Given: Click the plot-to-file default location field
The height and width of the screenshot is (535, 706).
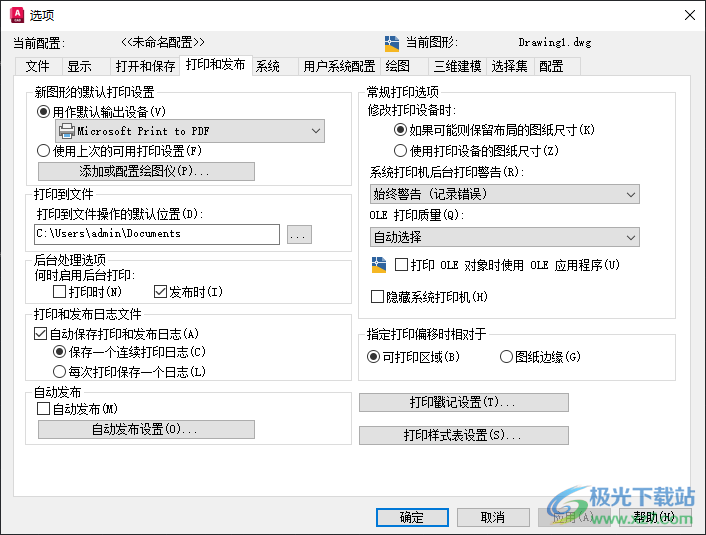Looking at the screenshot, I should (x=157, y=234).
